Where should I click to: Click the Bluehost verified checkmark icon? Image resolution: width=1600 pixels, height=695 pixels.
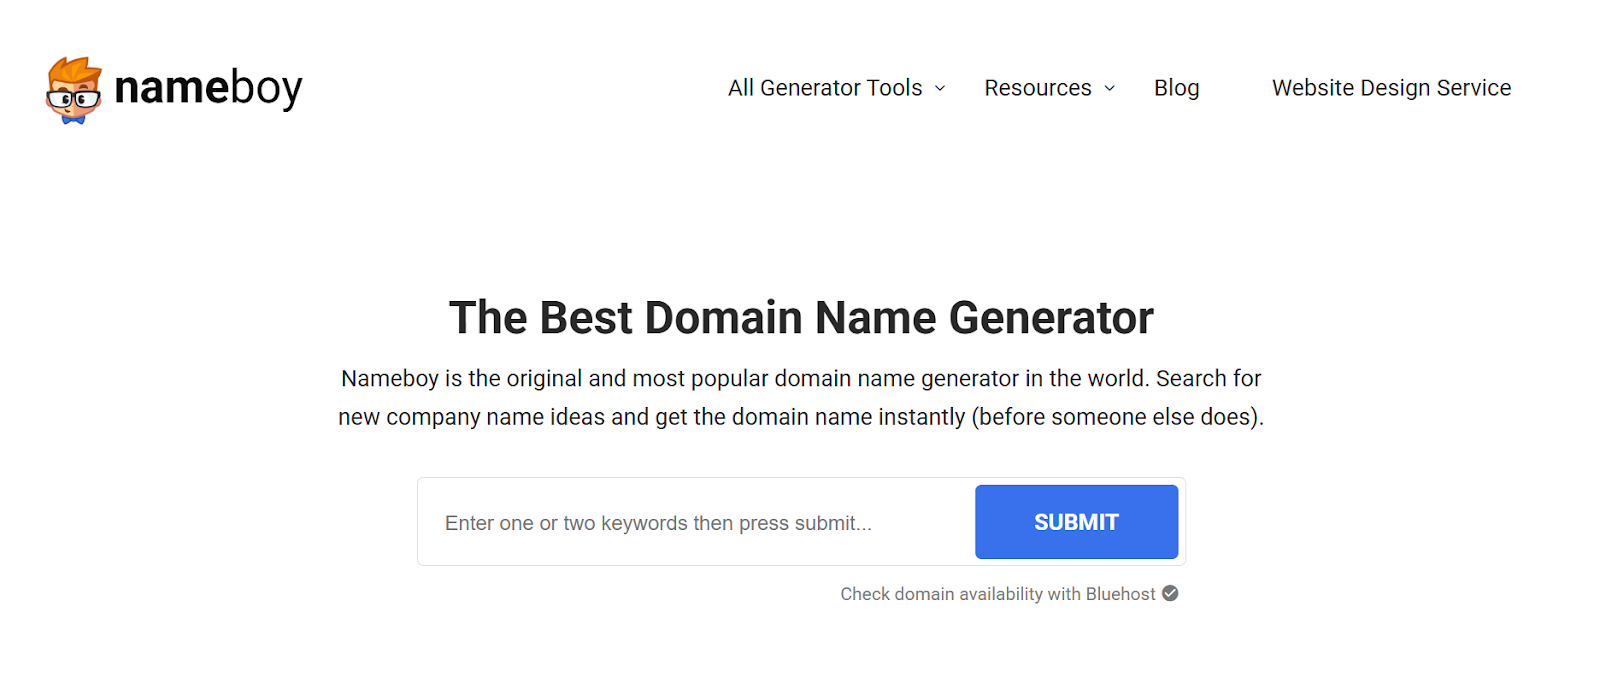[x=1170, y=593]
